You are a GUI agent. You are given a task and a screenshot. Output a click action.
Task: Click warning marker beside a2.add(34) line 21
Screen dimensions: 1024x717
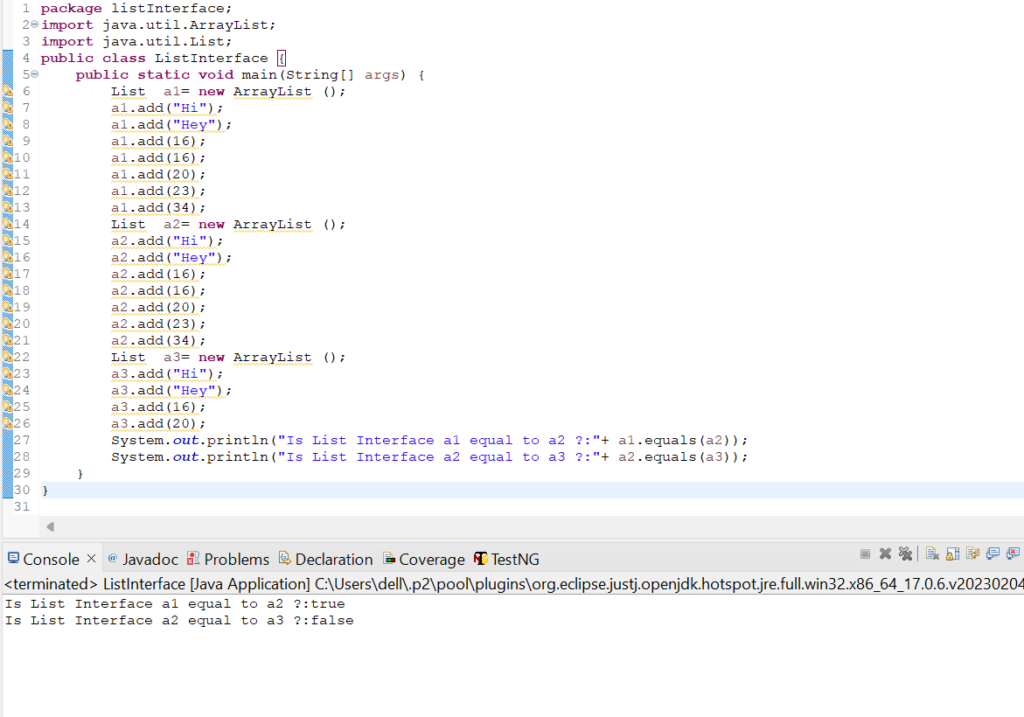pyautogui.click(x=8, y=340)
